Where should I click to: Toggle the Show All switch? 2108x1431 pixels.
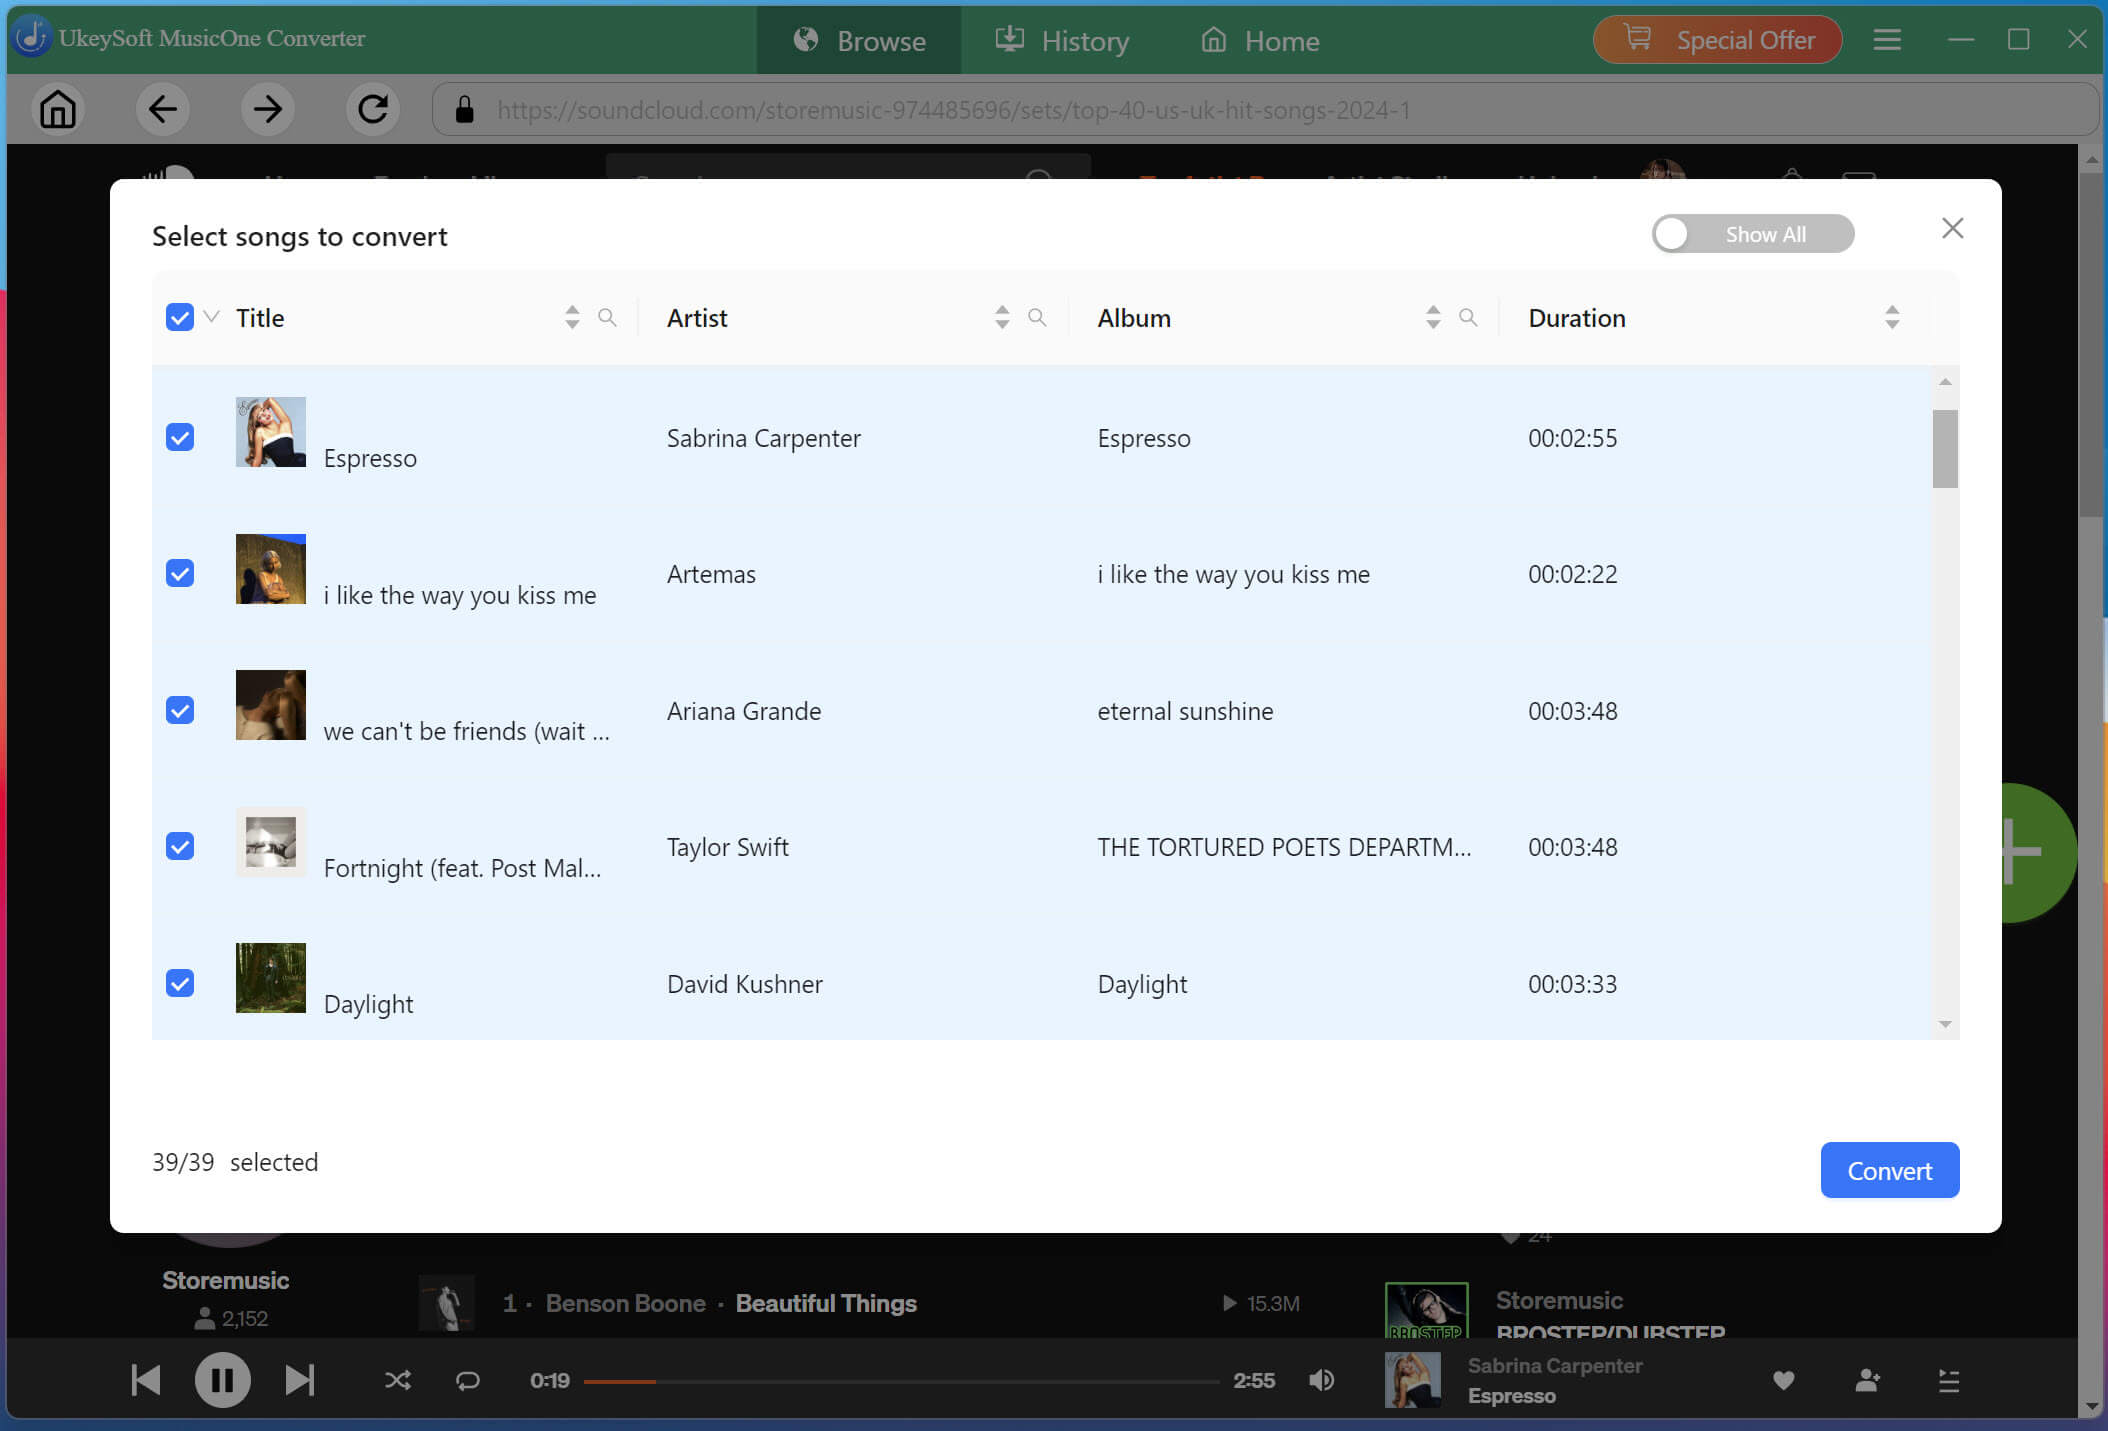[1752, 234]
